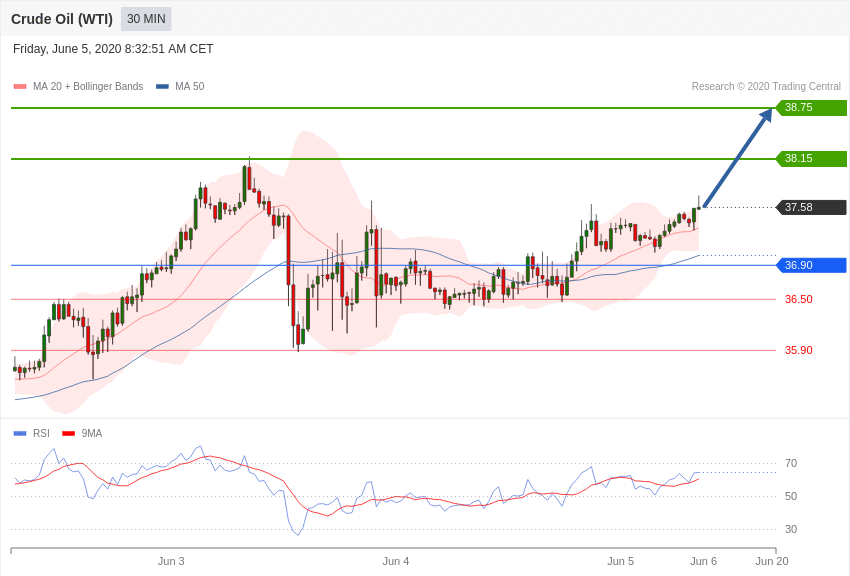Image resolution: width=850 pixels, height=576 pixels.
Task: Click the 36.90 blue pivot price tag
Action: 812,265
